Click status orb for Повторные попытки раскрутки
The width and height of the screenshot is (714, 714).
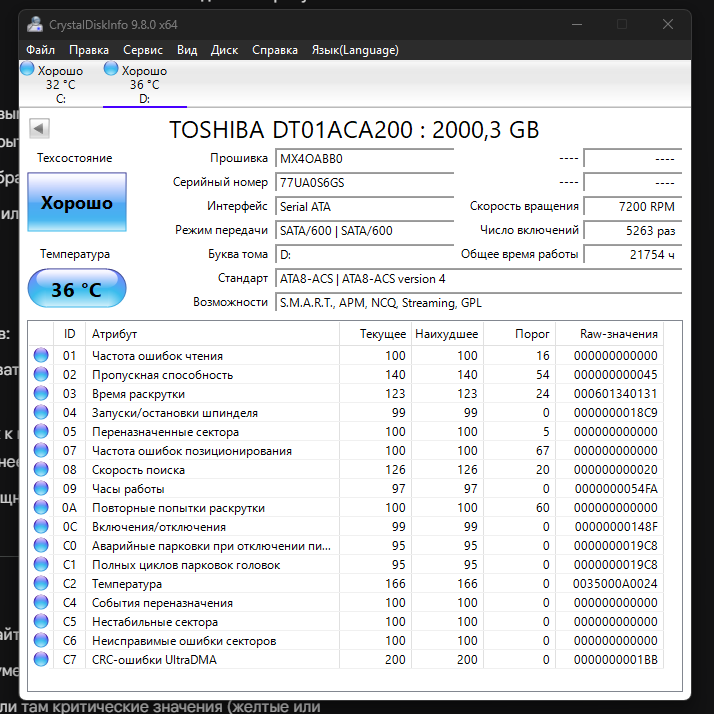41,507
